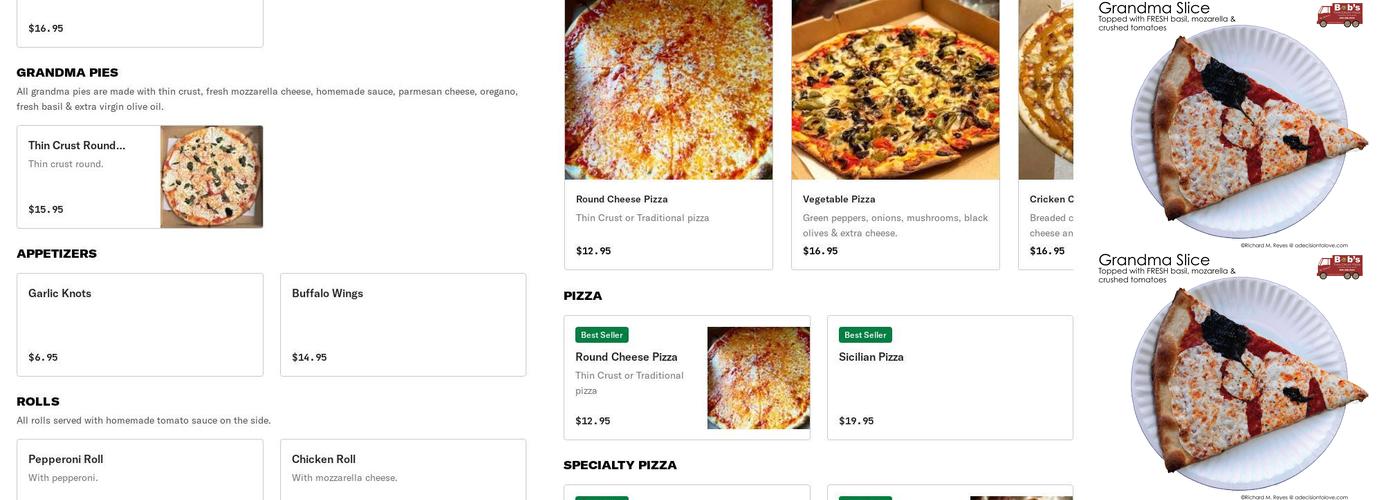Open the large Vegetable Pizza photo
The width and height of the screenshot is (1400, 500).
point(895,90)
